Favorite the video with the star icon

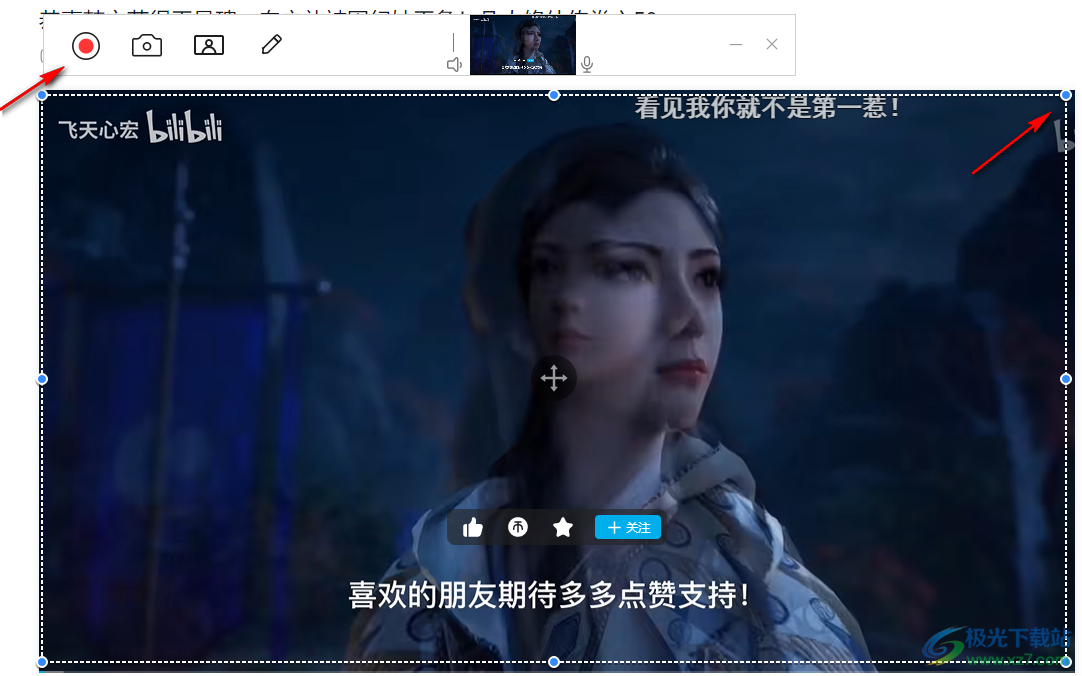[563, 528]
